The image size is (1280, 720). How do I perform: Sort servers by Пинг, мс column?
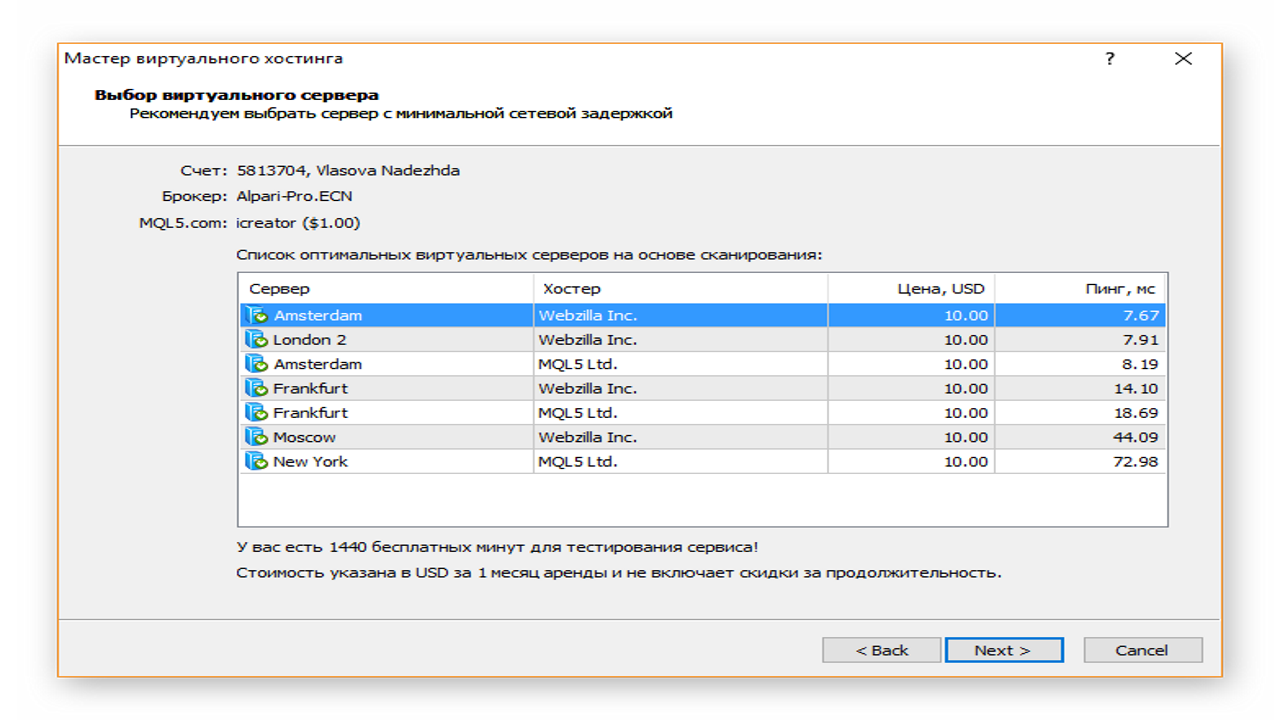click(1080, 288)
